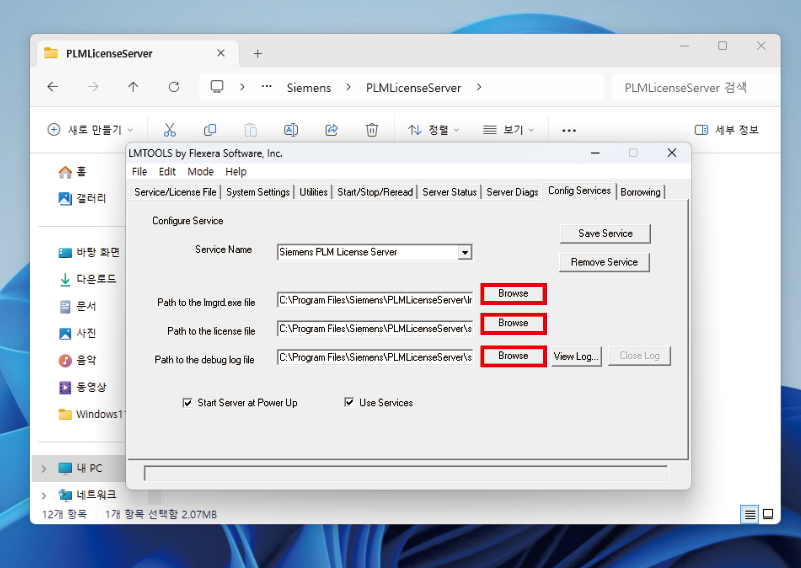Open Documents (문서) in sidebar
The height and width of the screenshot is (568, 801).
[x=77, y=306]
